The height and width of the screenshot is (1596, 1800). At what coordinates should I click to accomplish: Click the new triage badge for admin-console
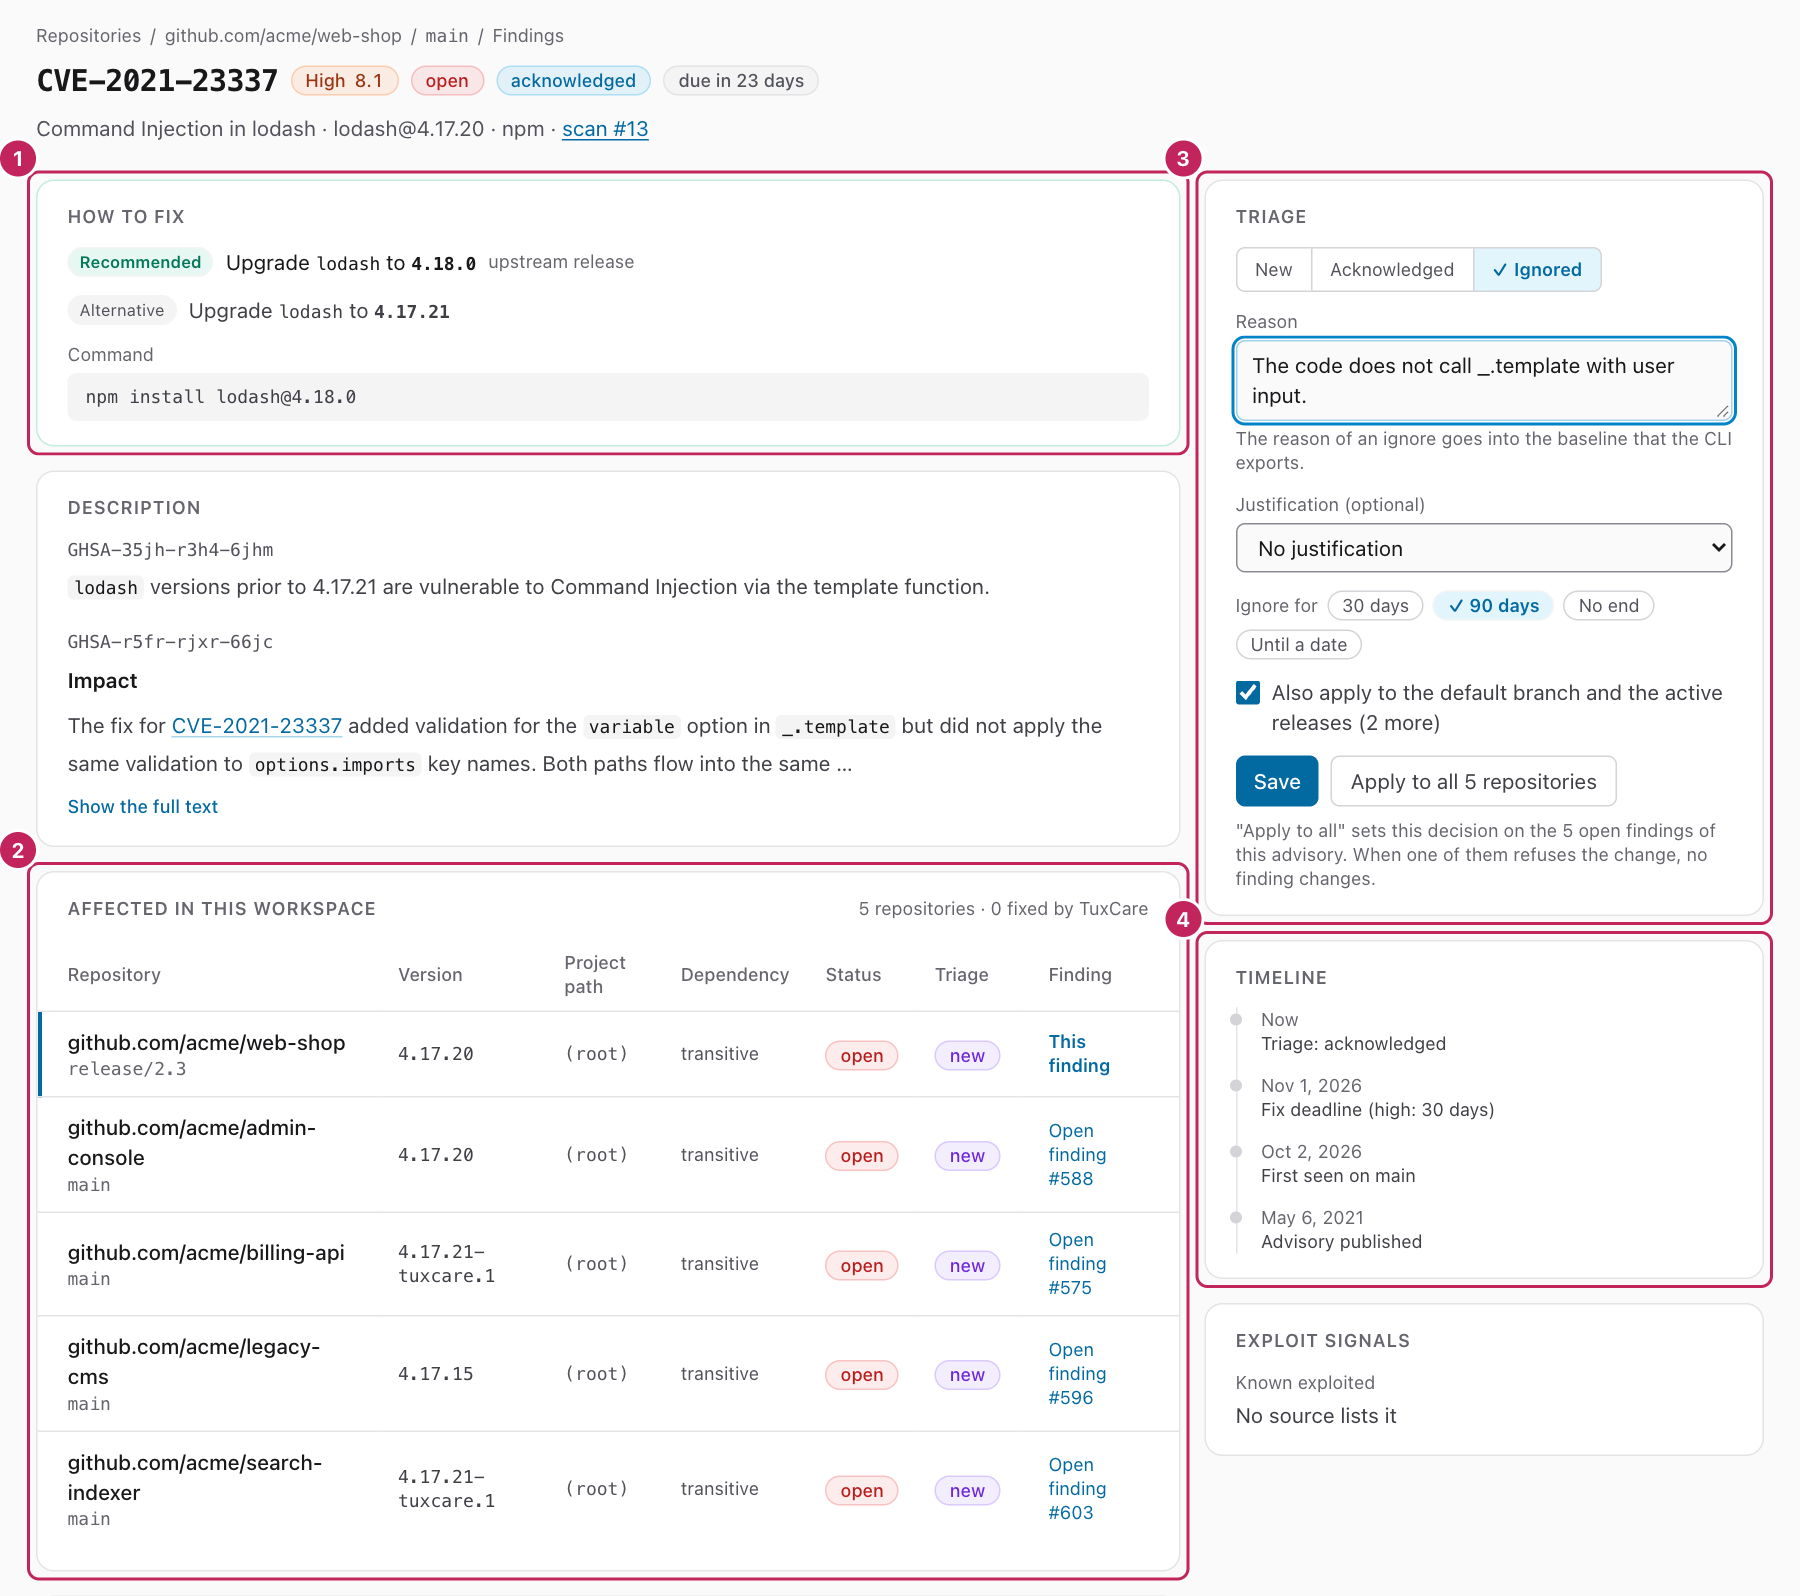967,1156
